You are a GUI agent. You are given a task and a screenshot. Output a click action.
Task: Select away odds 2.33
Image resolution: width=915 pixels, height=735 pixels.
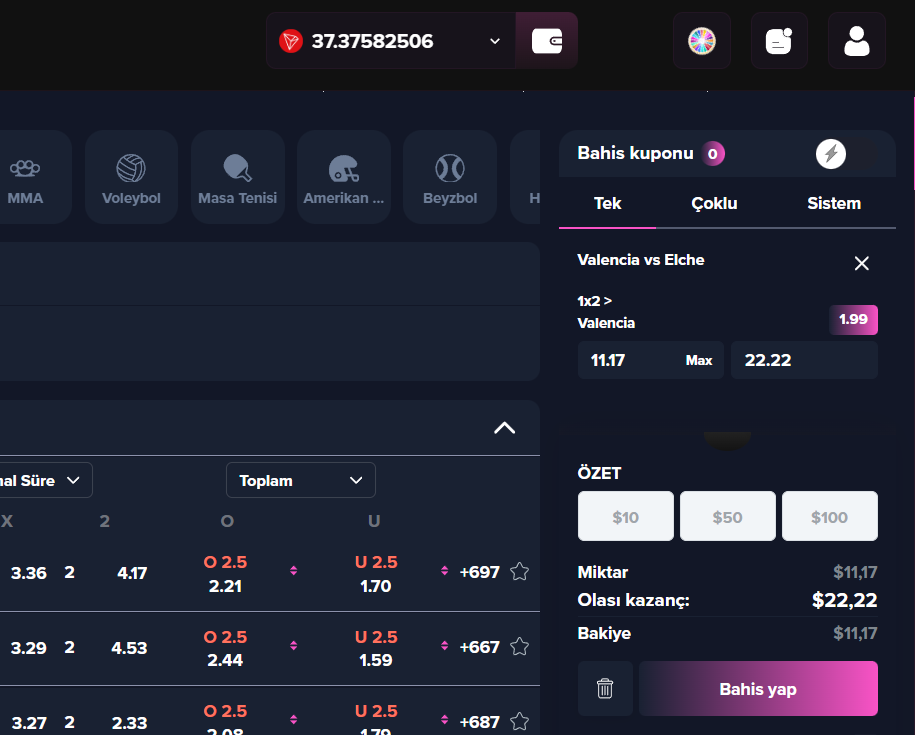coord(130,722)
